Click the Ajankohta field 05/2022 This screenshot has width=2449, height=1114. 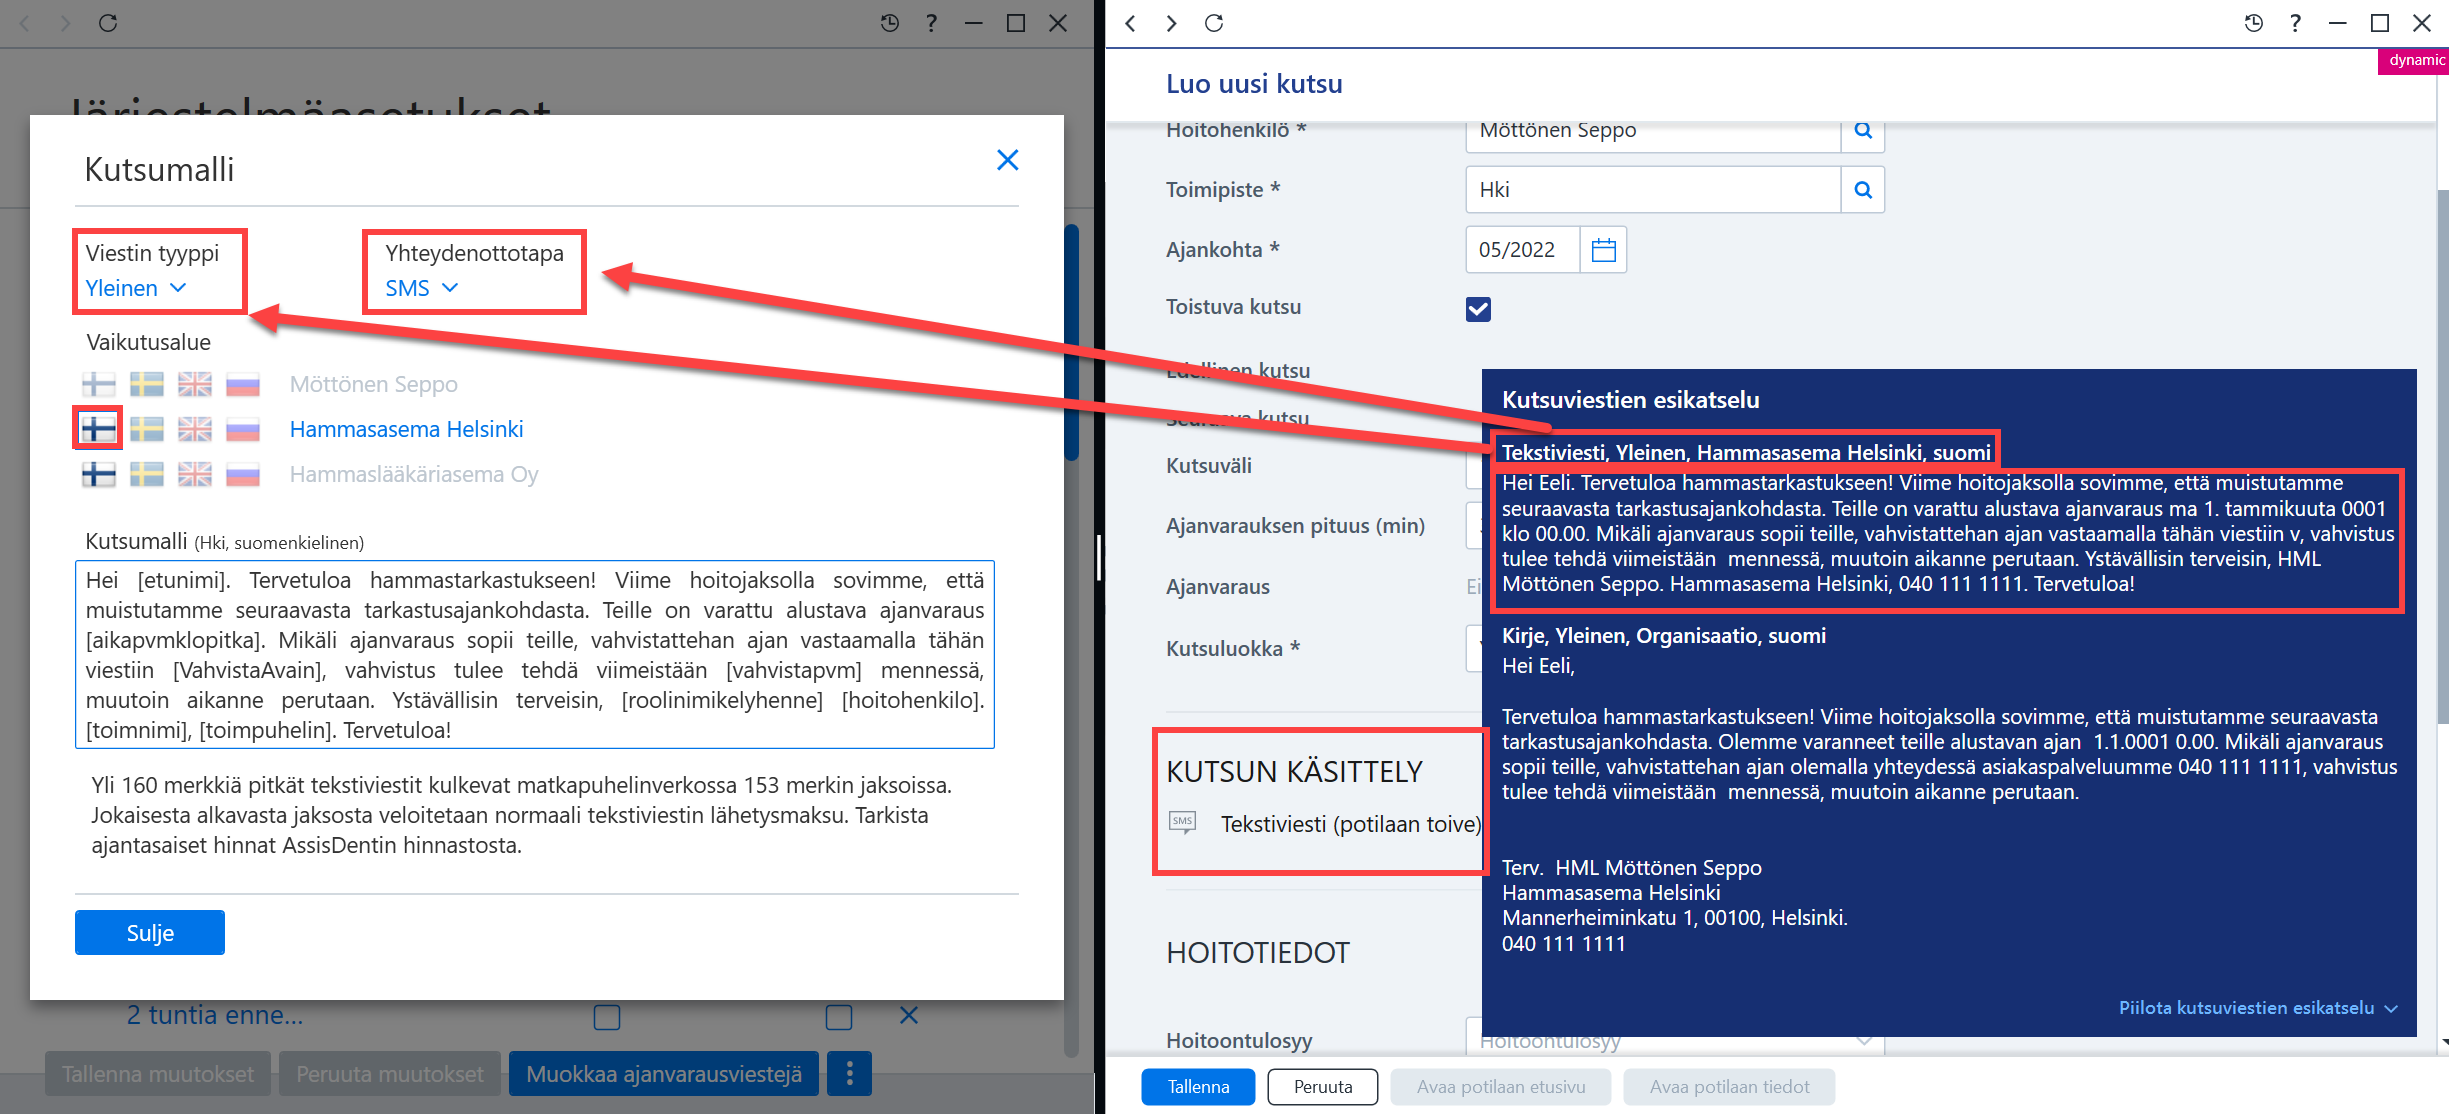tap(1523, 249)
